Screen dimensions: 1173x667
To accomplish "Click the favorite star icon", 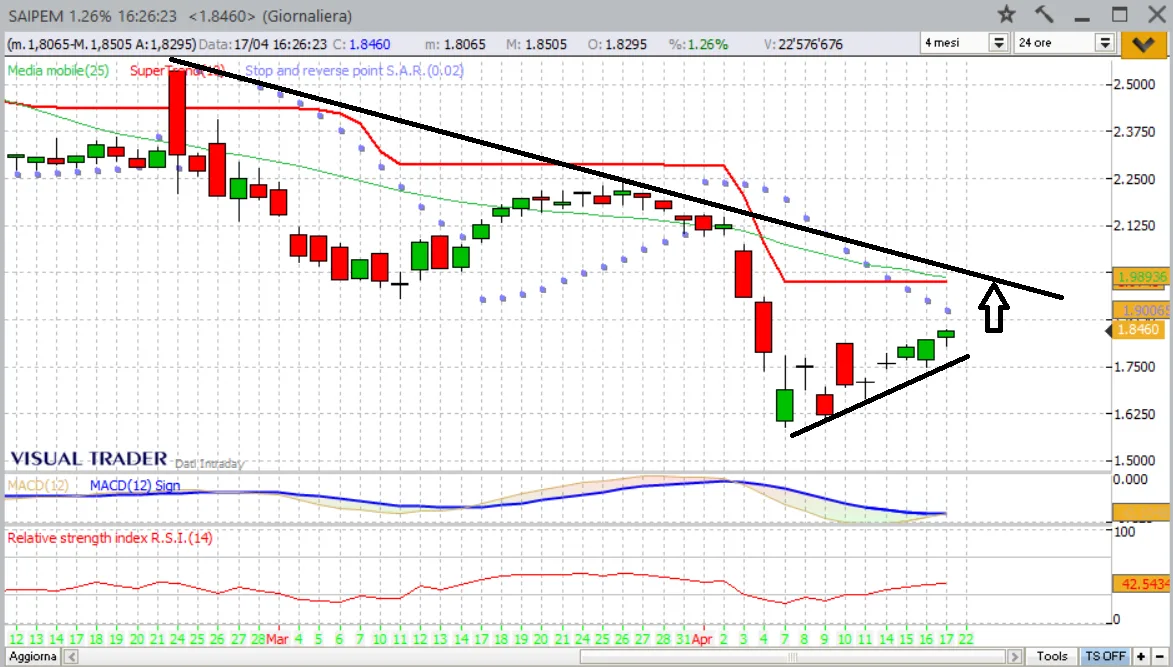I will [1007, 14].
